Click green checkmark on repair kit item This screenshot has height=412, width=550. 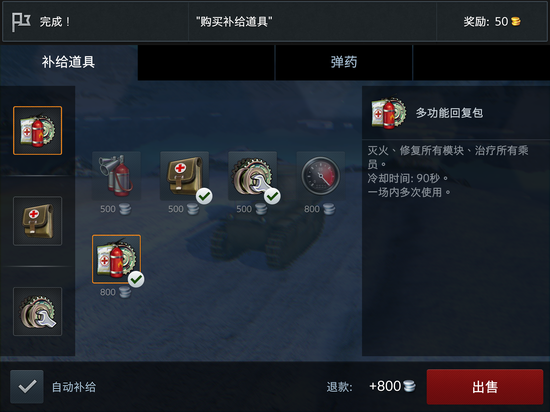[x=272, y=196]
